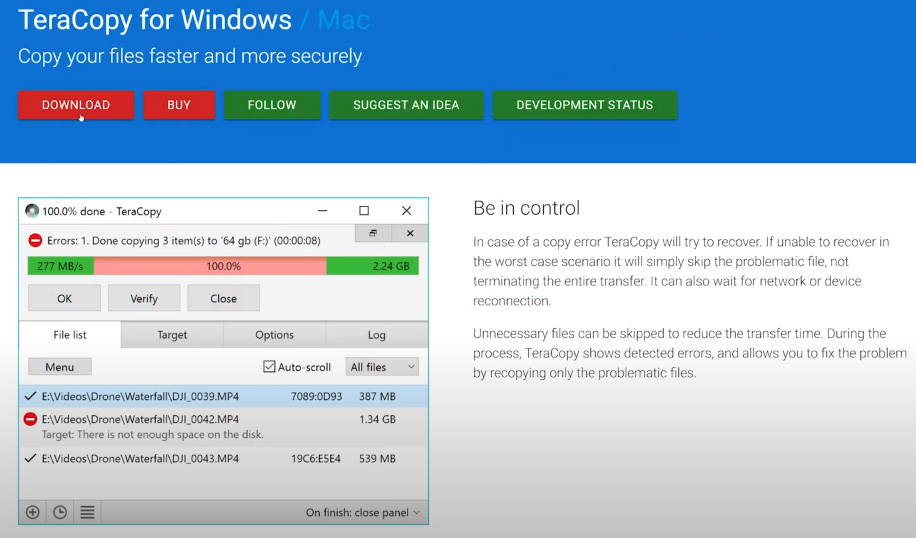
Task: Open the Options tab
Action: coord(274,335)
